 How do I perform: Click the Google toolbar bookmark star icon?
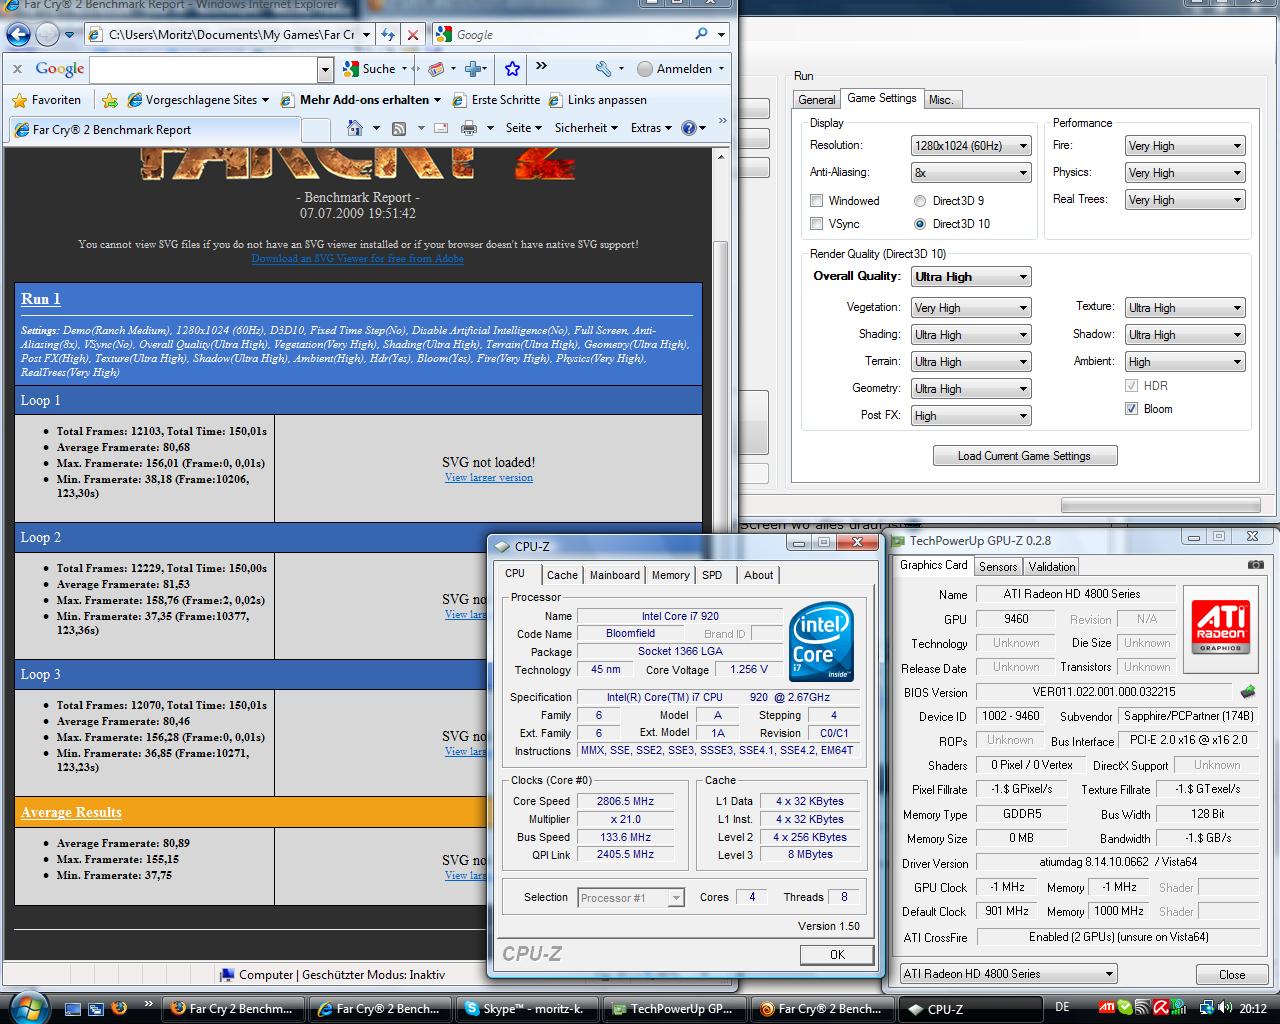(512, 69)
